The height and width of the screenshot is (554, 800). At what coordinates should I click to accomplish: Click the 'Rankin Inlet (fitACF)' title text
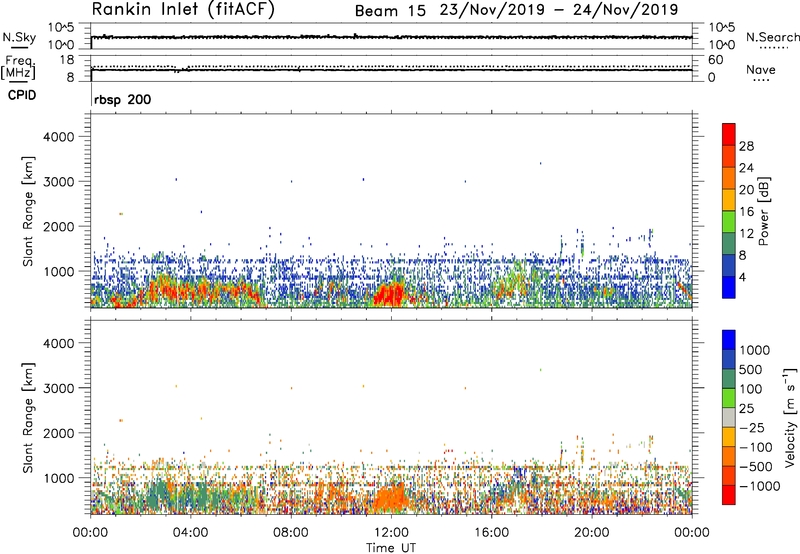(x=183, y=10)
